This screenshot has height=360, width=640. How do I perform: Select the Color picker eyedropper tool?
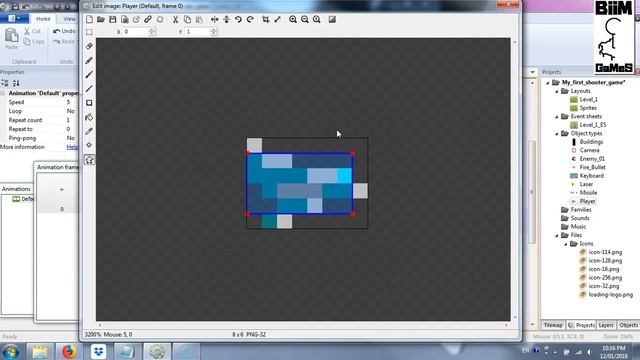(x=89, y=131)
